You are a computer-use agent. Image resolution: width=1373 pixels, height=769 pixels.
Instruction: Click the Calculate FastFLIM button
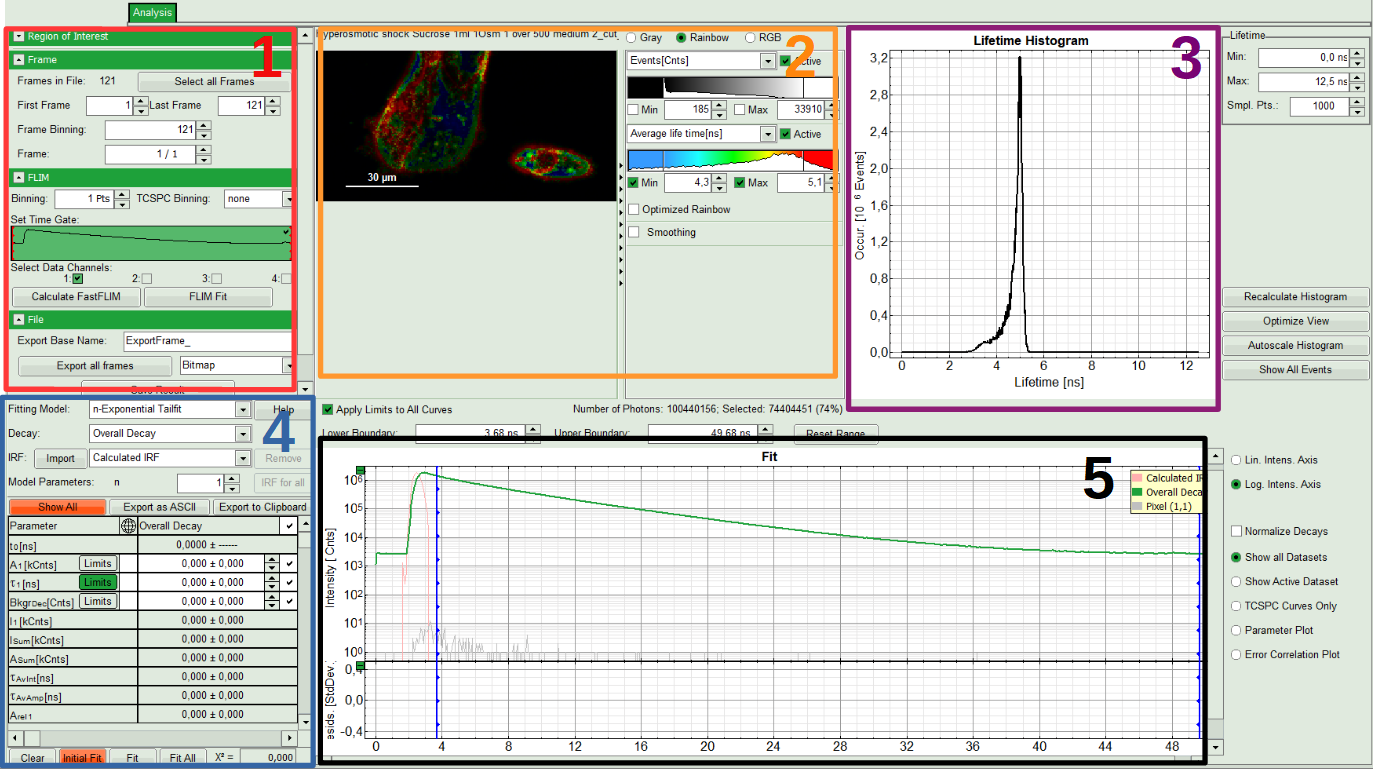(75, 297)
